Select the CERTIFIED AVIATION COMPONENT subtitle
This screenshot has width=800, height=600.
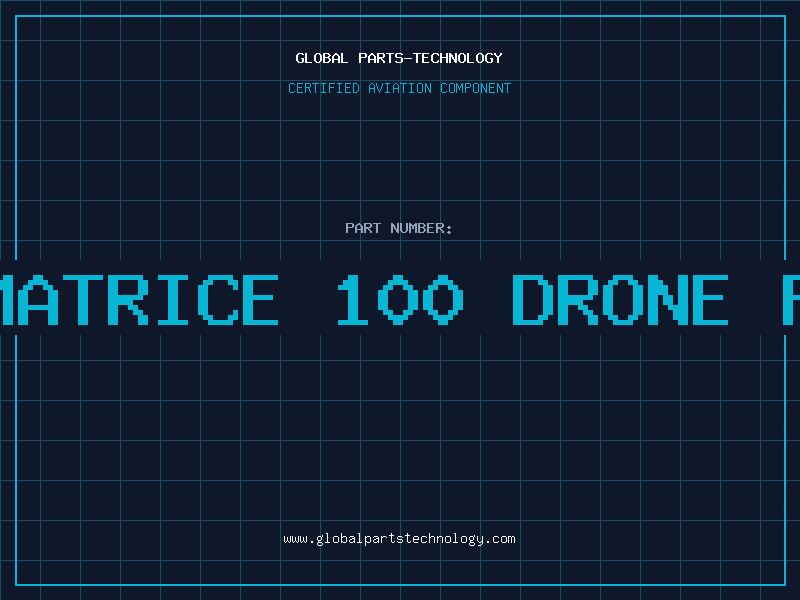pyautogui.click(x=399, y=88)
